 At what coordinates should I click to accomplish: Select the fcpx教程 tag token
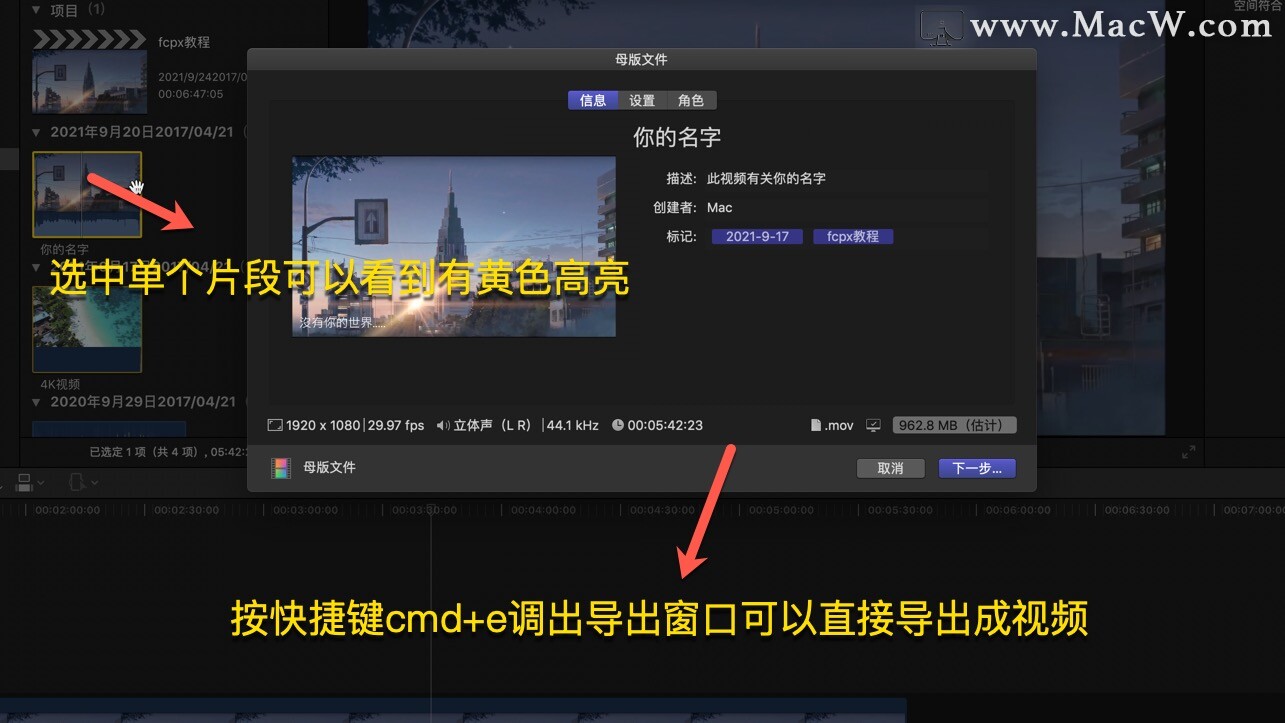(853, 237)
